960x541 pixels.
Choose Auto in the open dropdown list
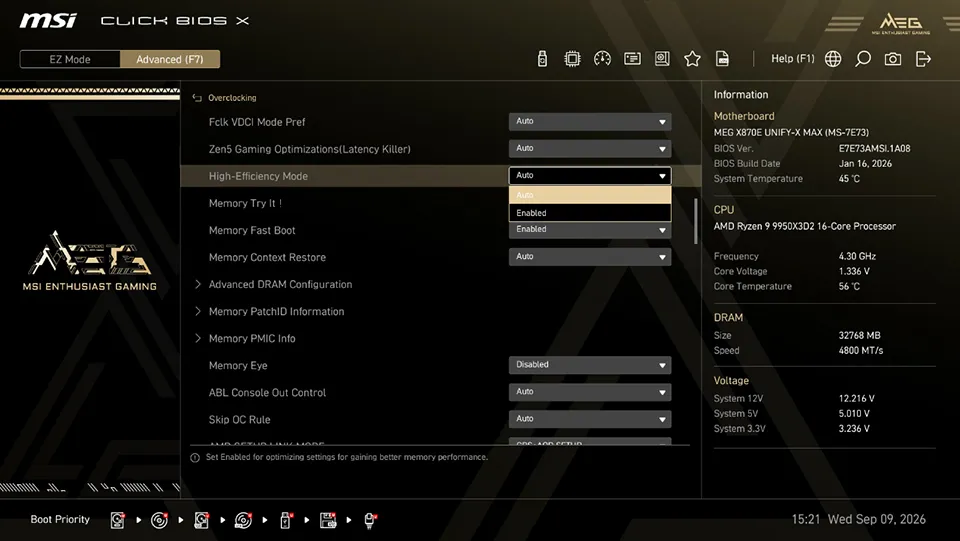[590, 195]
